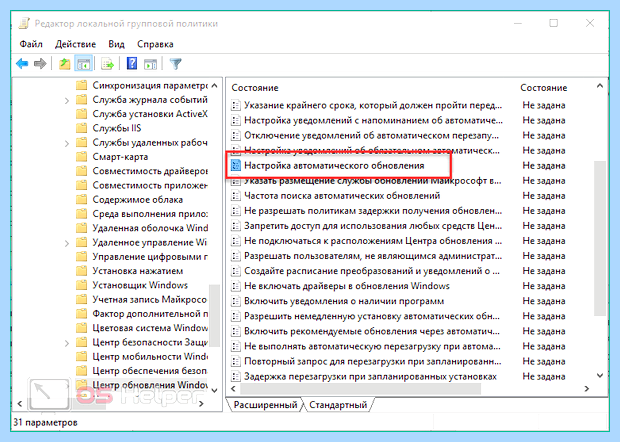Sort by the right Состояние column header

pyautogui.click(x=544, y=88)
